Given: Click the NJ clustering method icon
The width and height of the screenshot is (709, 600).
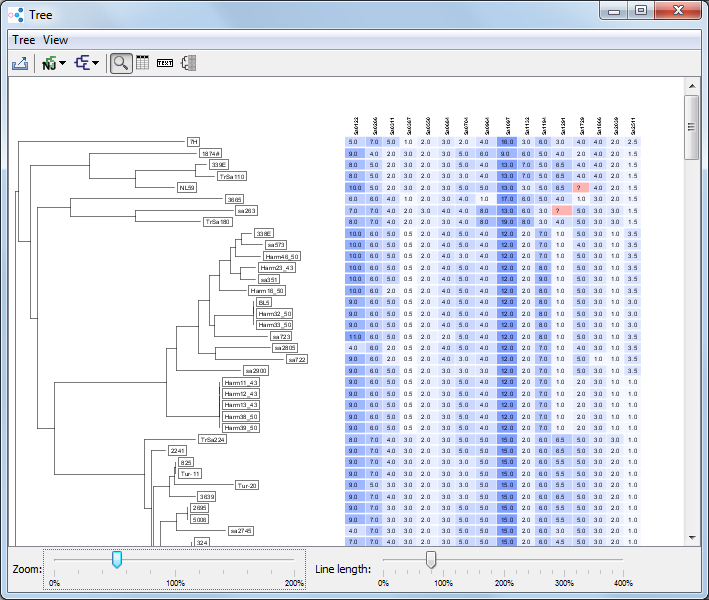Looking at the screenshot, I should [x=48, y=63].
